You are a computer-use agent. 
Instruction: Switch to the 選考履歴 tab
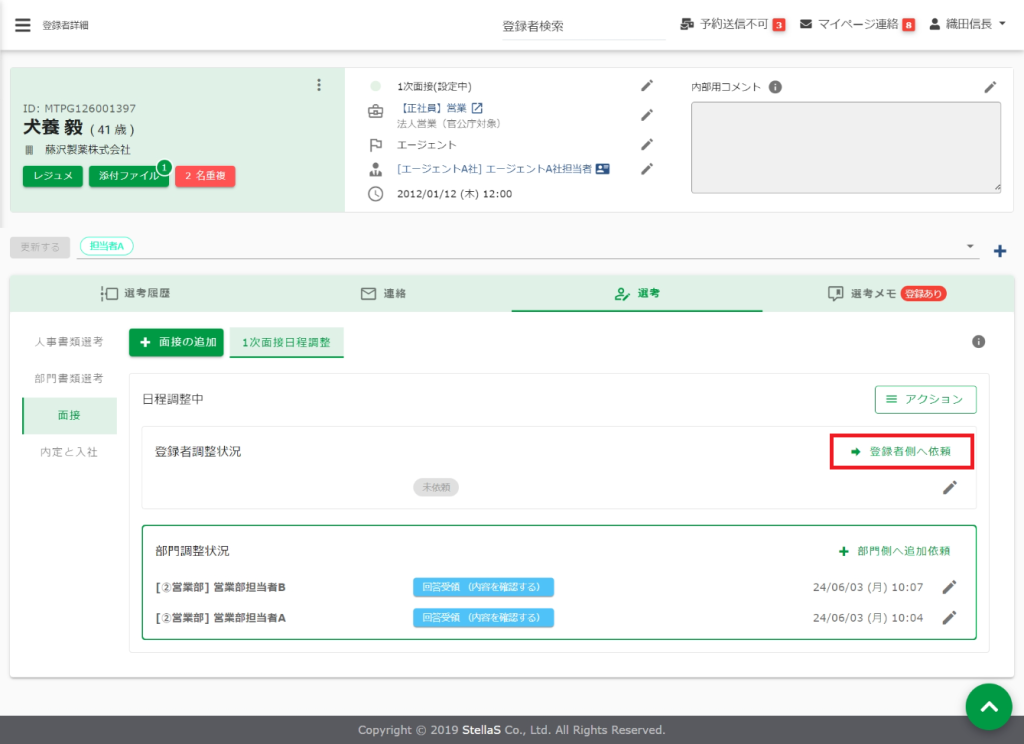[x=135, y=294]
